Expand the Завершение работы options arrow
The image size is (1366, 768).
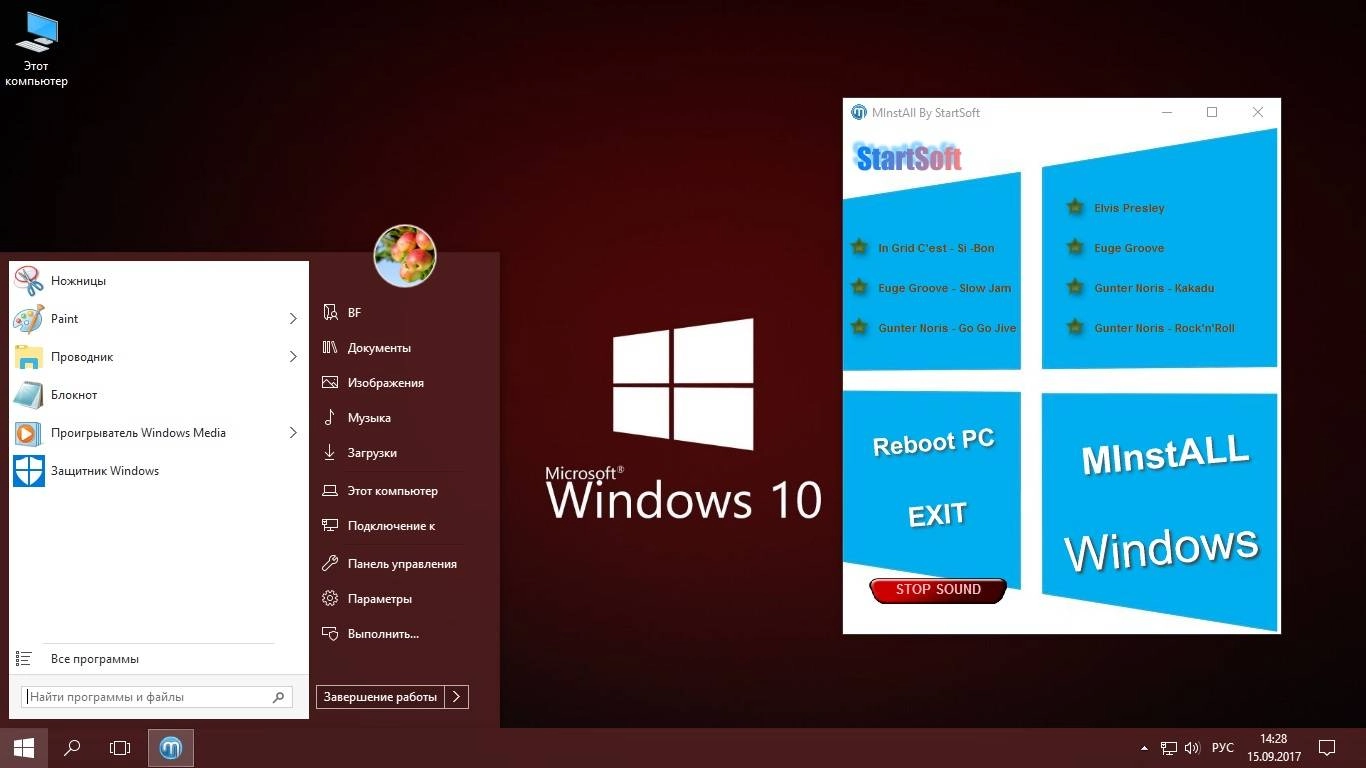point(456,697)
